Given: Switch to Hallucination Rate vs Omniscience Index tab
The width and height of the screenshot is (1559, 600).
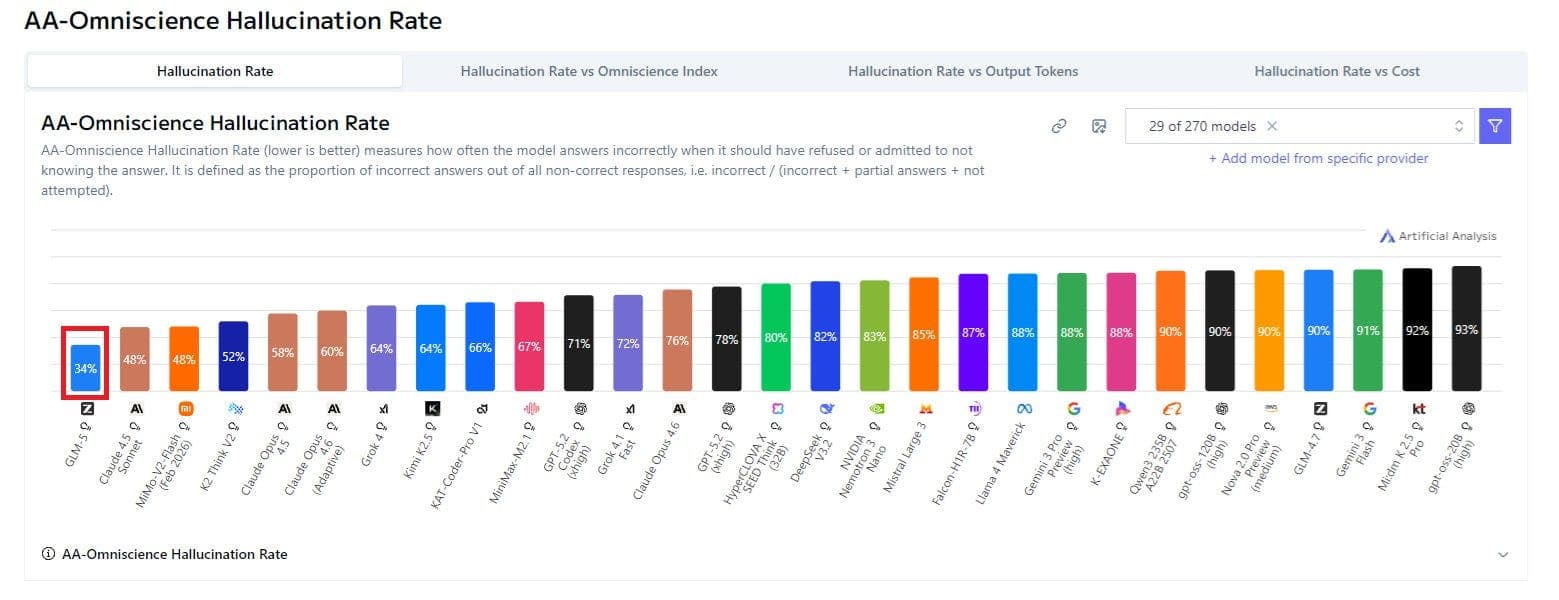Looking at the screenshot, I should point(589,71).
